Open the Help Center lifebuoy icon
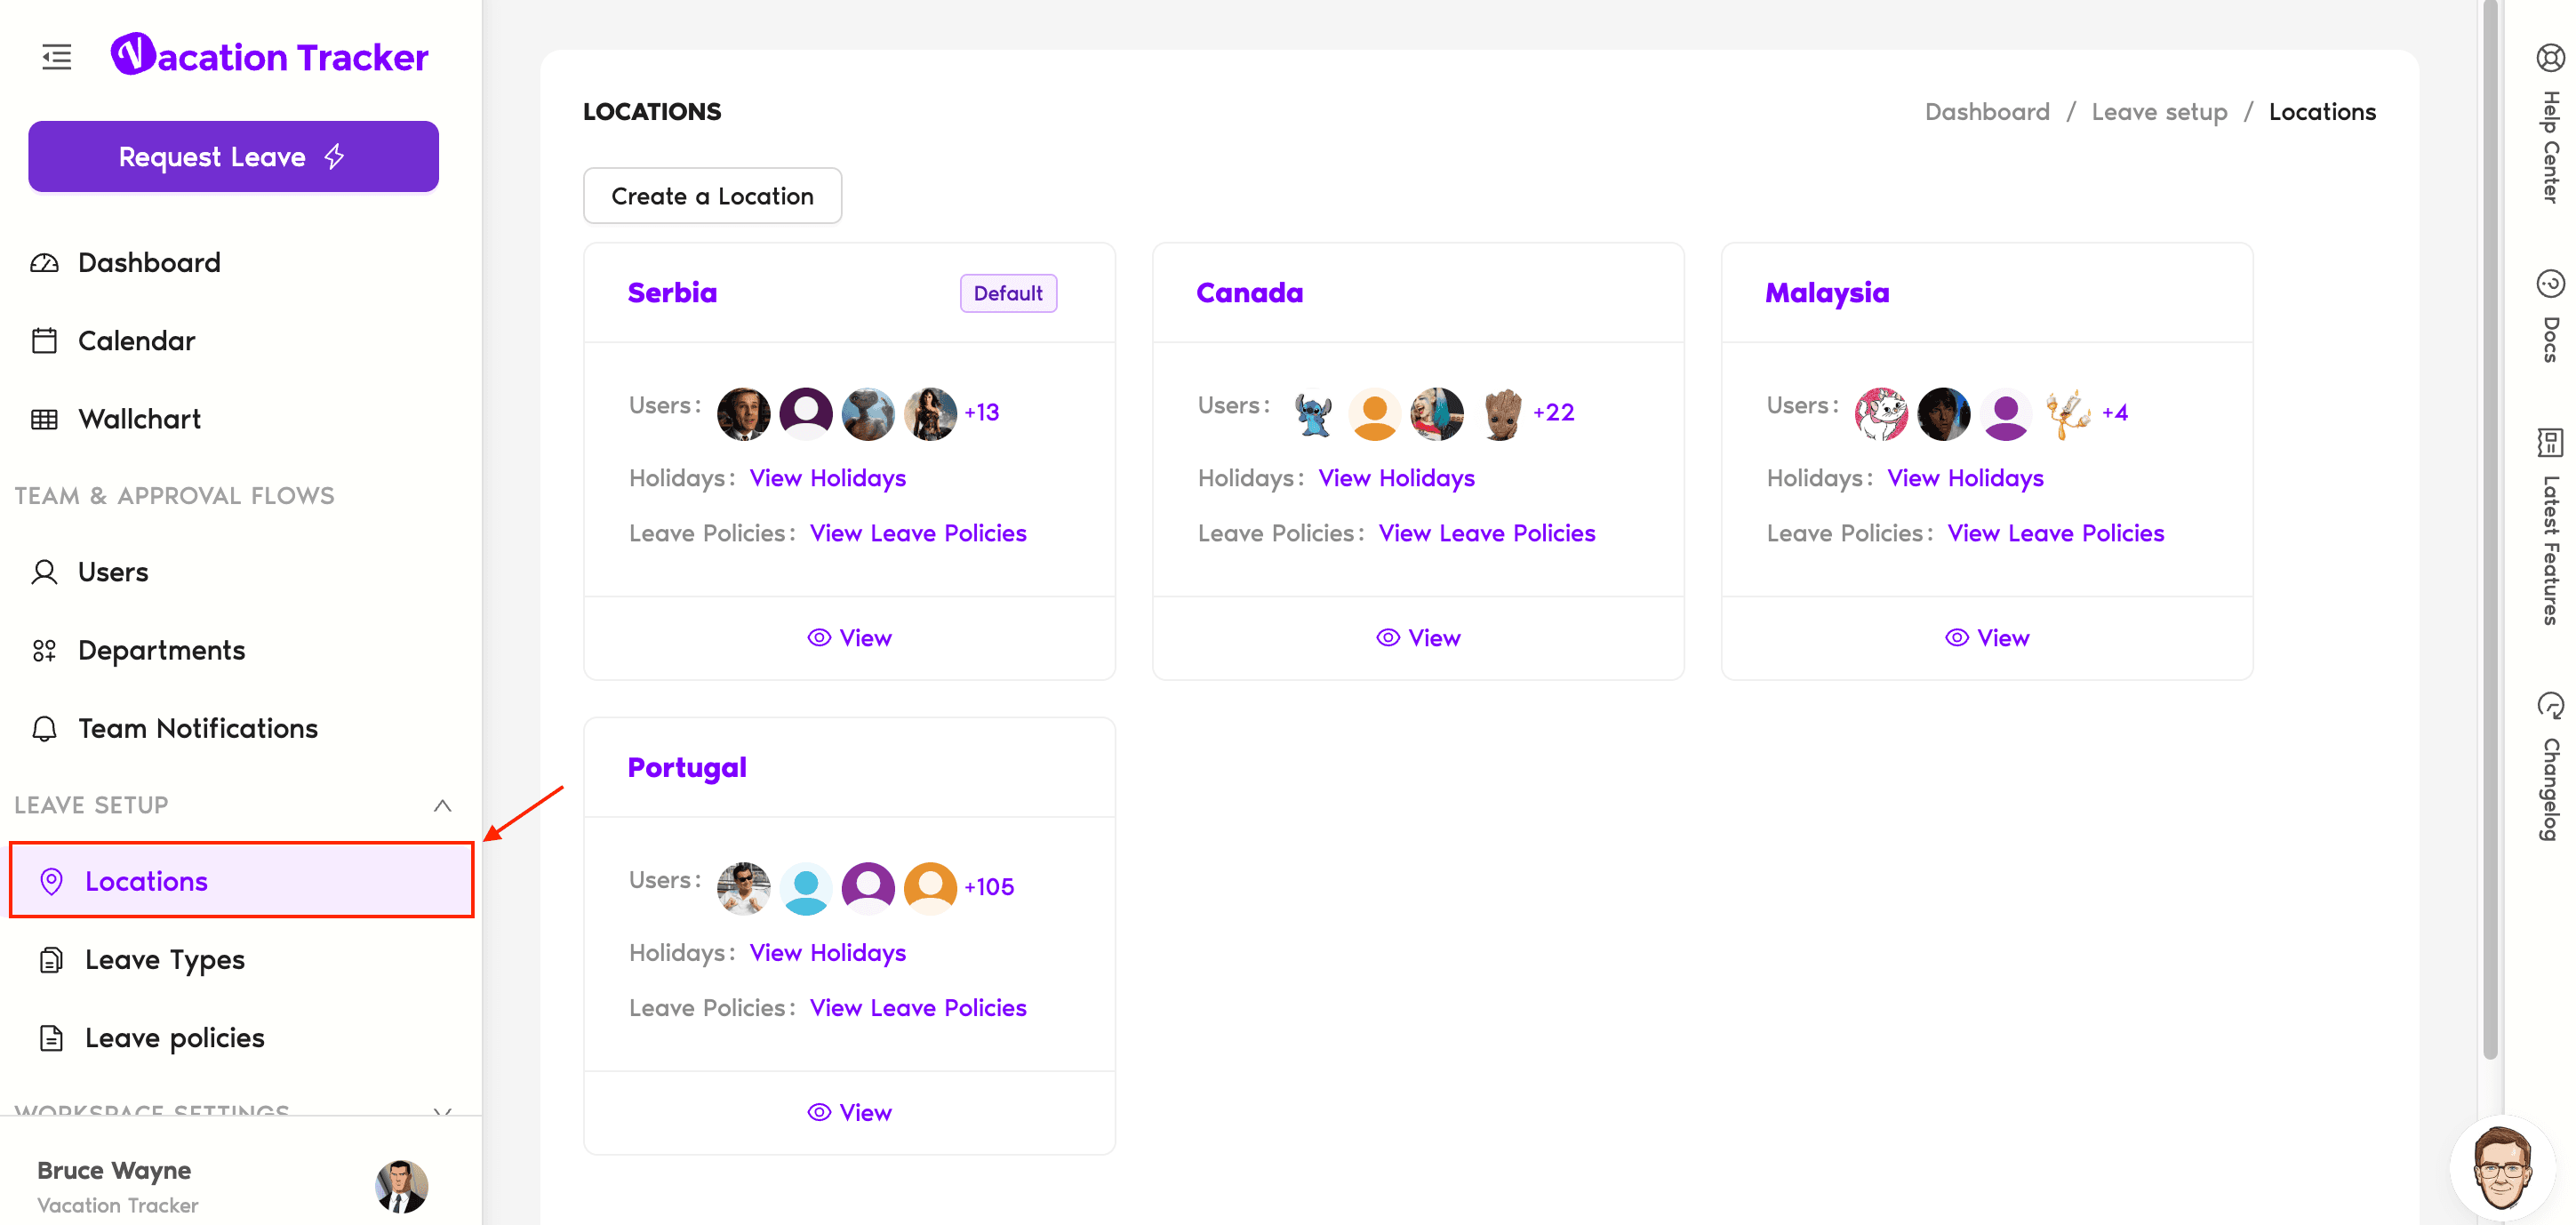 click(x=2549, y=58)
